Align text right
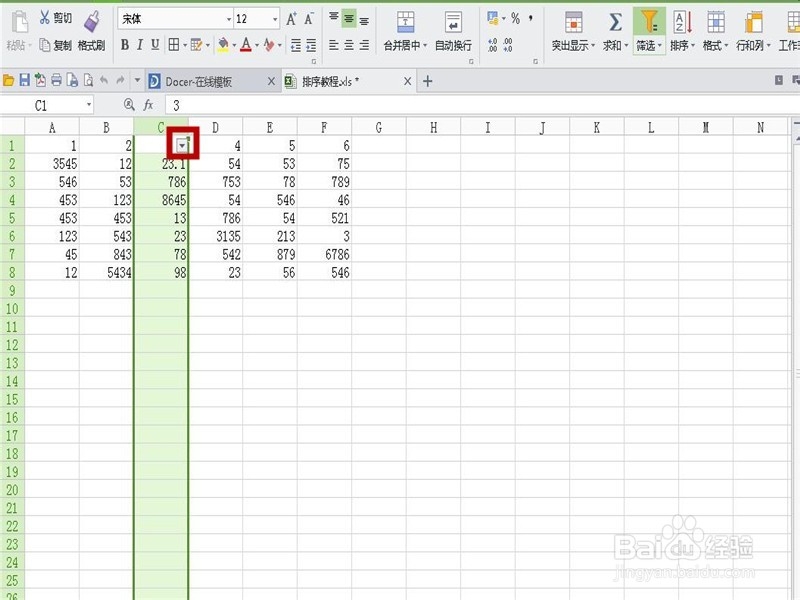This screenshot has height=600, width=800. pyautogui.click(x=364, y=45)
